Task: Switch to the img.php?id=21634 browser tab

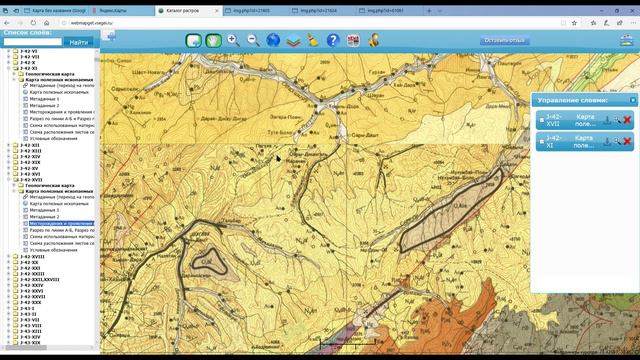Action: tap(323, 11)
